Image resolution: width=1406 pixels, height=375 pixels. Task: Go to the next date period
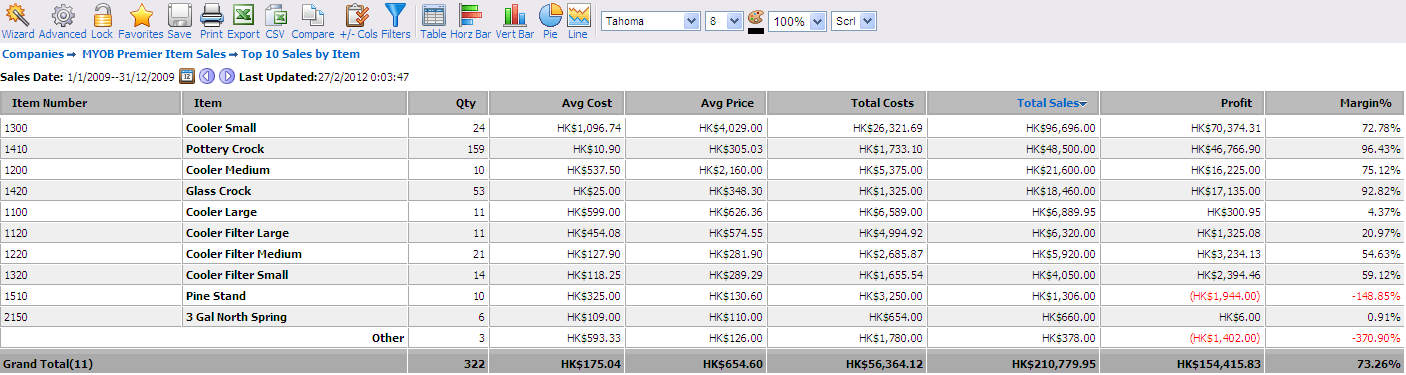click(x=227, y=76)
